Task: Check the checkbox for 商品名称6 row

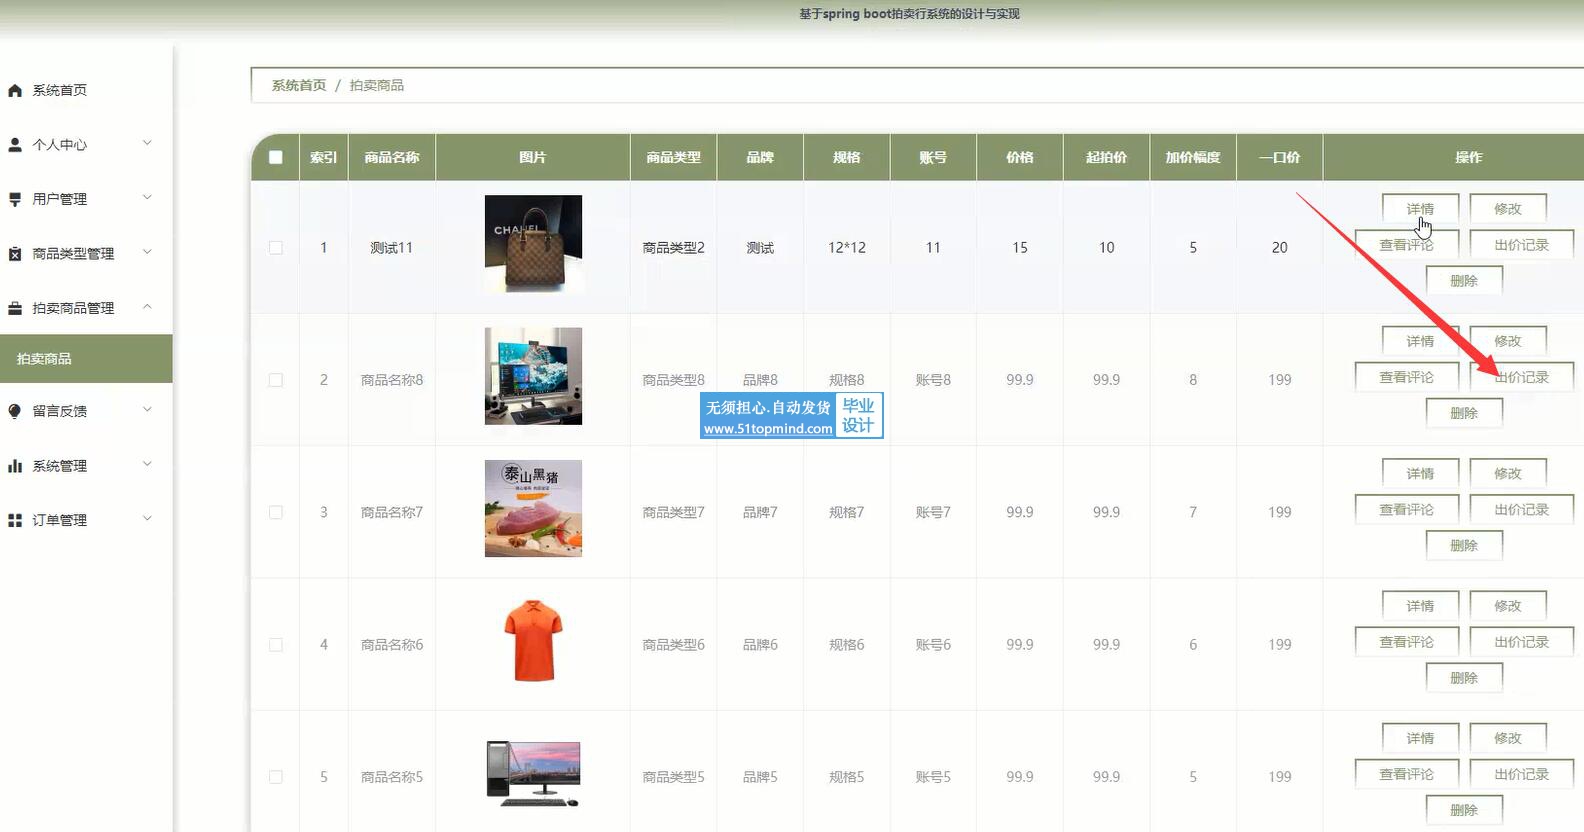Action: click(276, 645)
